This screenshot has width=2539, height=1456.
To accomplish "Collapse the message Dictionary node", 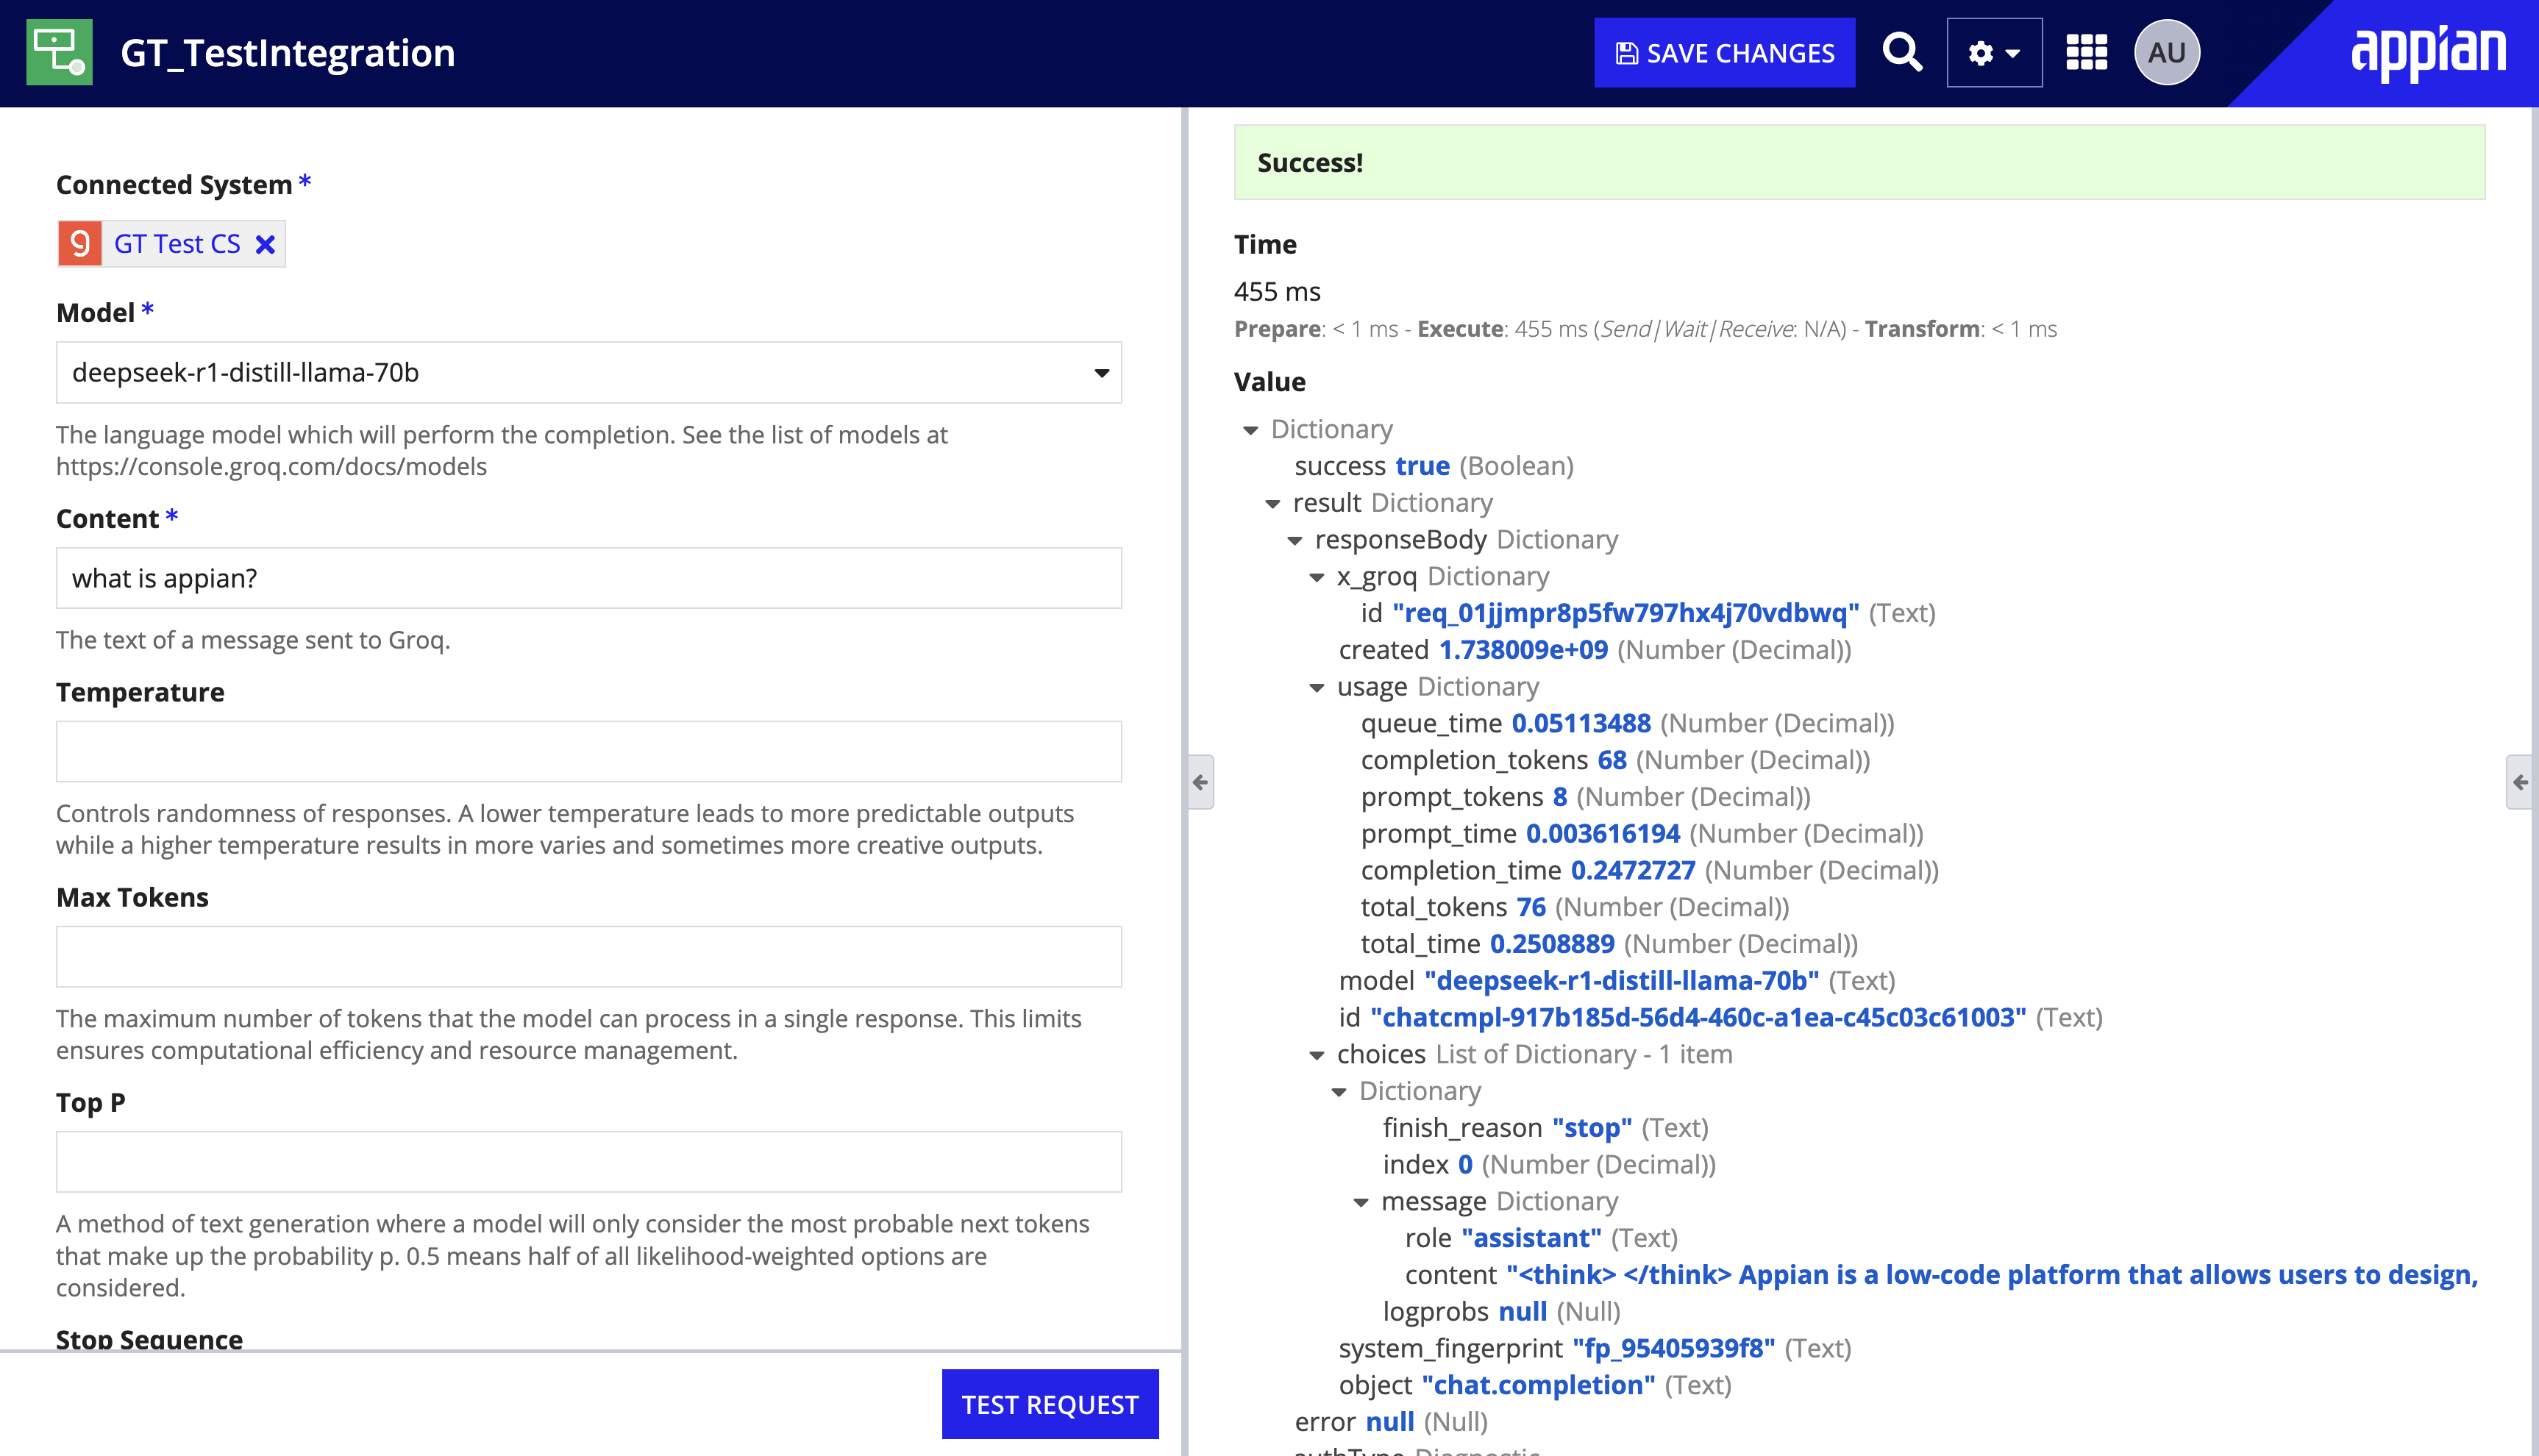I will pos(1360,1202).
